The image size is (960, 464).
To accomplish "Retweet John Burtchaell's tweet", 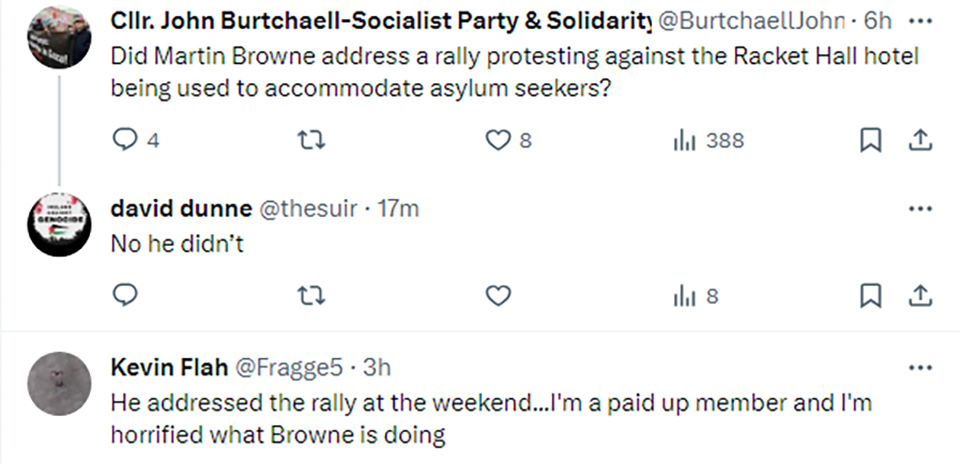I will coord(313,141).
